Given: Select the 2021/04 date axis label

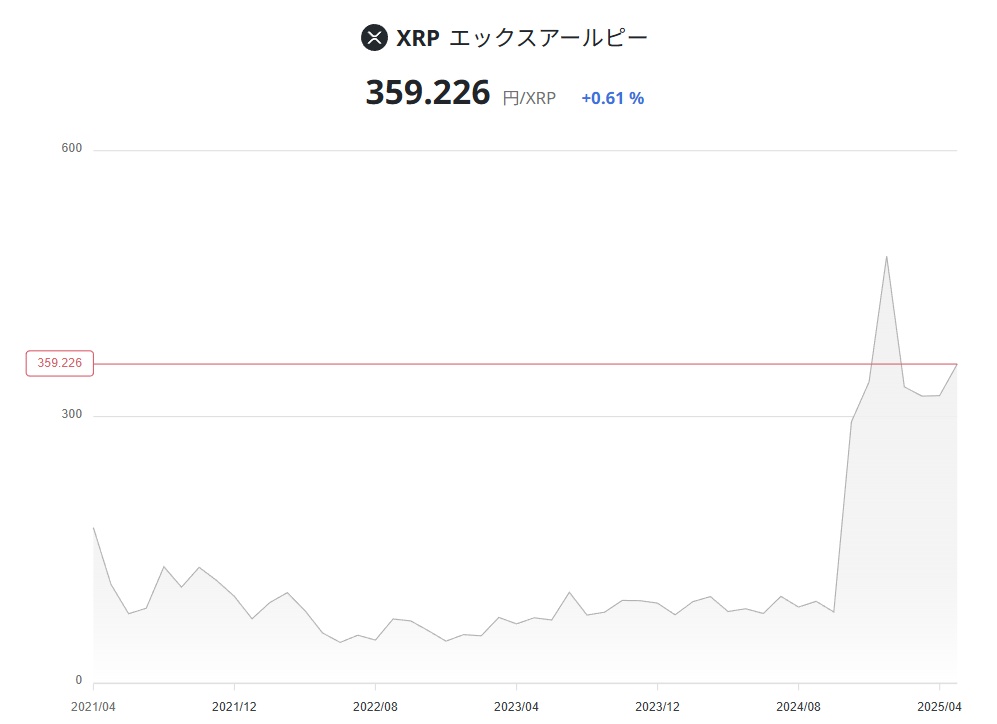Looking at the screenshot, I should [x=93, y=707].
